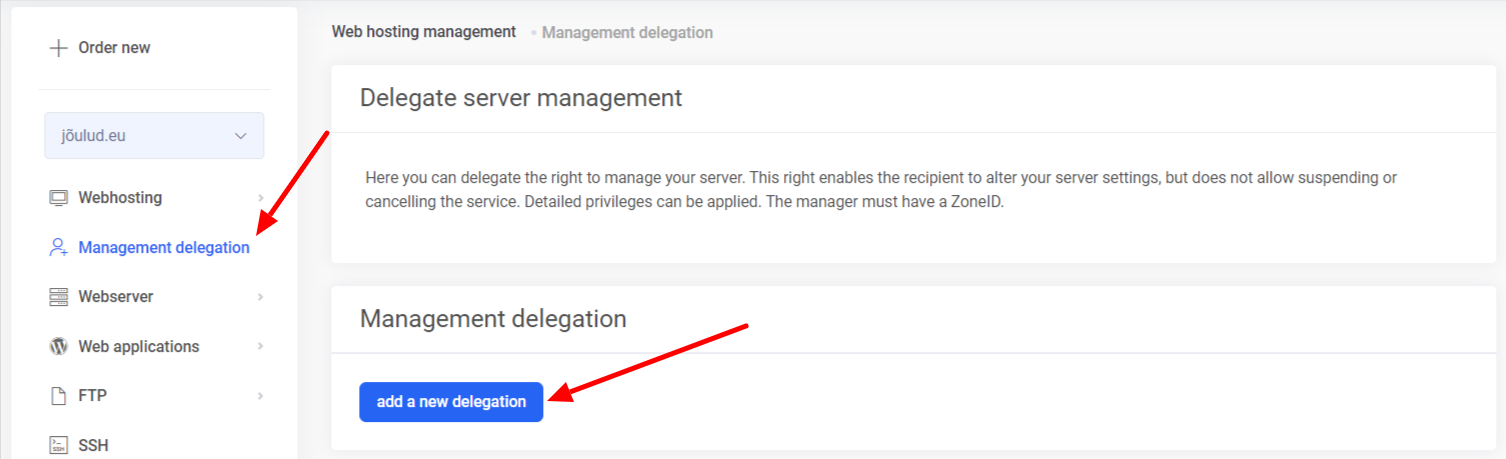Click the Management delegation breadcrumb
Screen dimensions: 1506x459
(x=627, y=33)
